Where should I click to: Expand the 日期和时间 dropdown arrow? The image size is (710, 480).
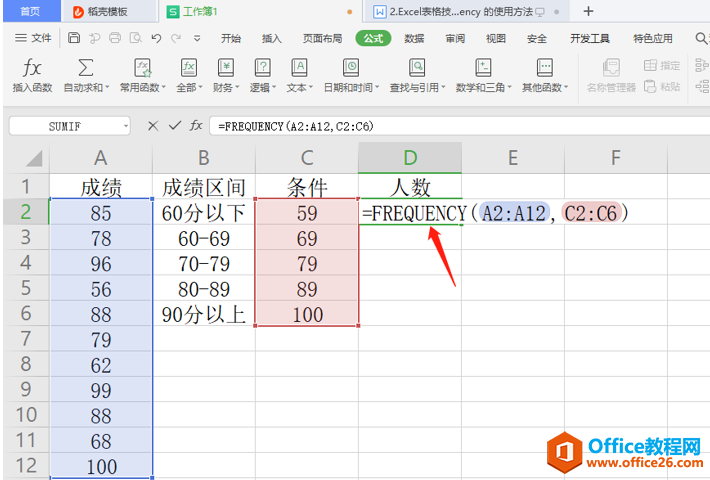tap(377, 88)
